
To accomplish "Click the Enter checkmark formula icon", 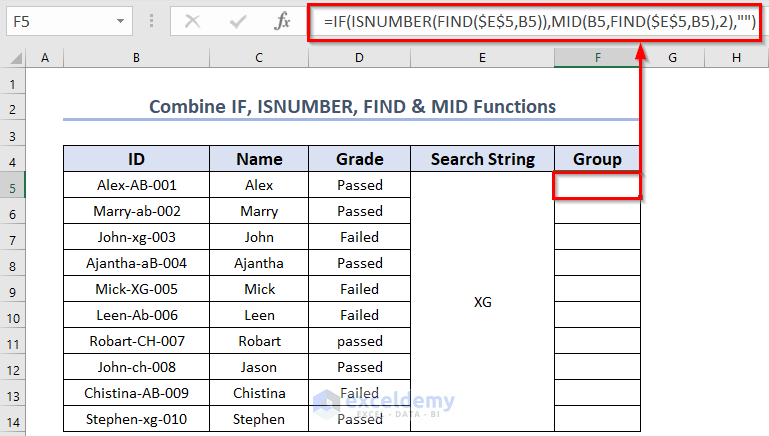I will click(x=238, y=20).
